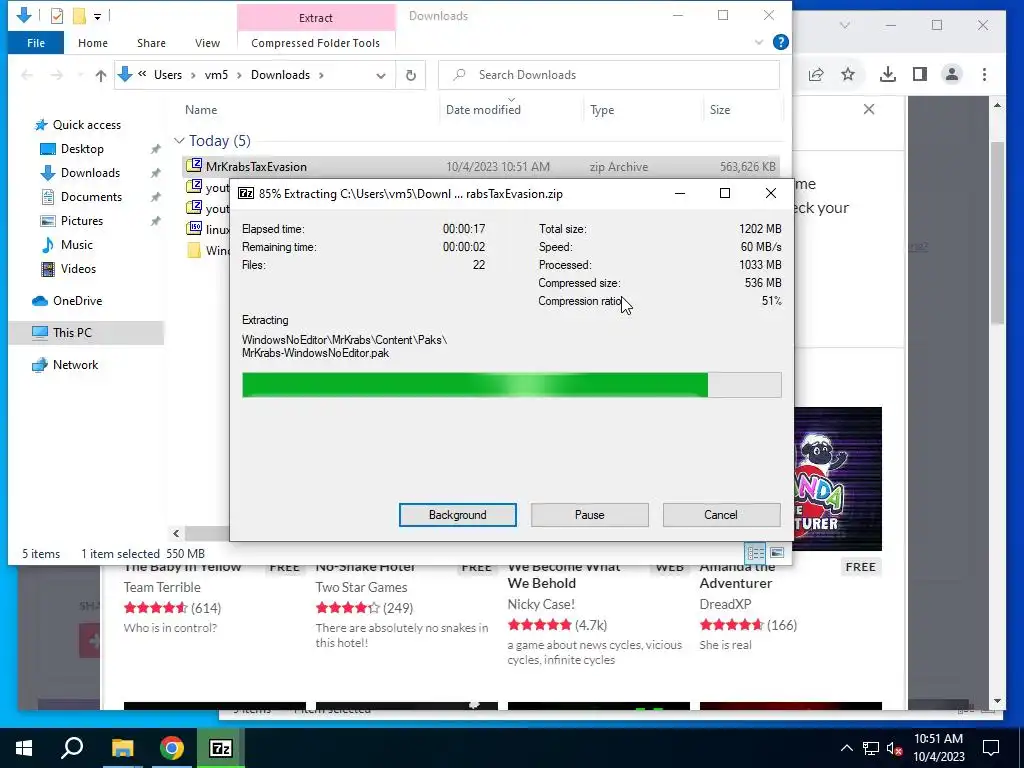Click the MrKrabsTaxEvasion zip archive icon
Image resolution: width=1024 pixels, height=768 pixels.
[194, 165]
